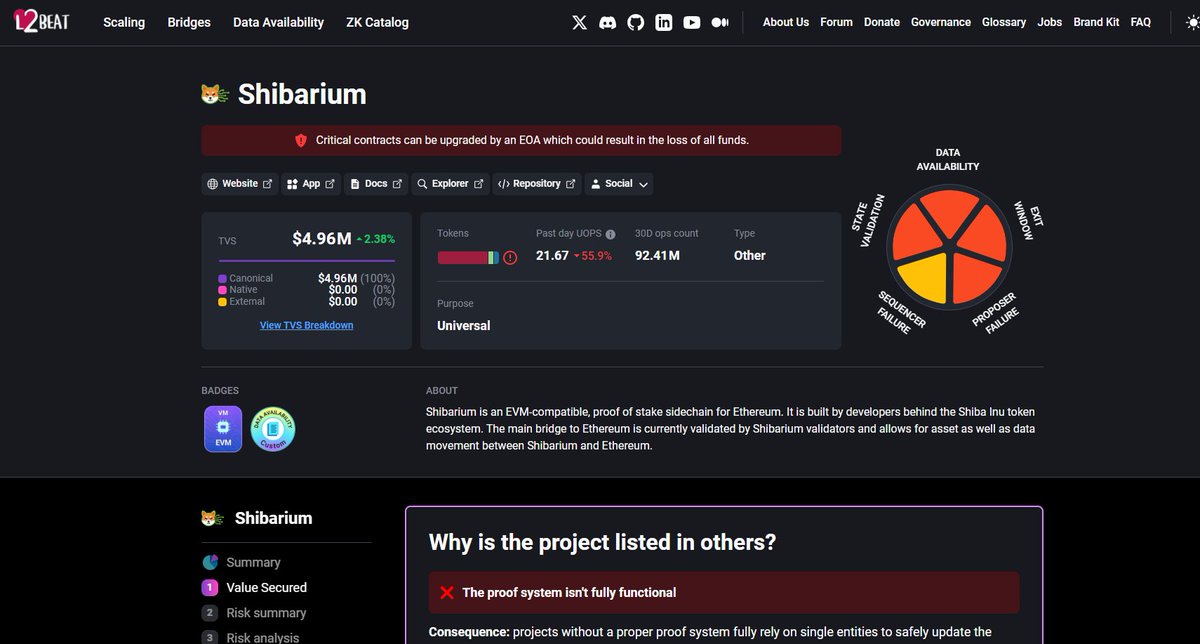Open the Brand Kit link
Viewport: 1200px width, 644px height.
click(x=1096, y=22)
